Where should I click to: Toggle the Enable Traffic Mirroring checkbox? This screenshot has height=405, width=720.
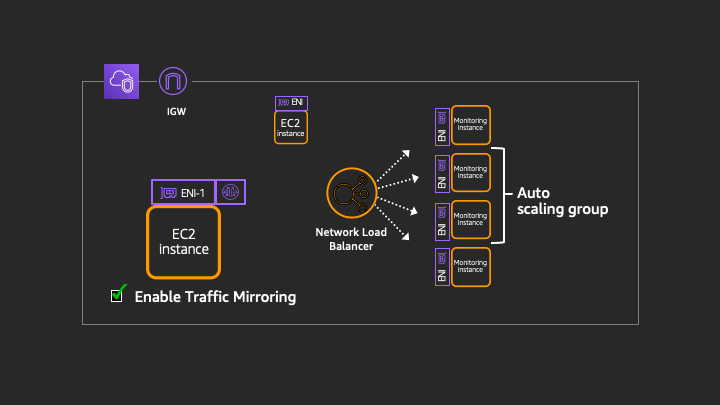click(117, 296)
